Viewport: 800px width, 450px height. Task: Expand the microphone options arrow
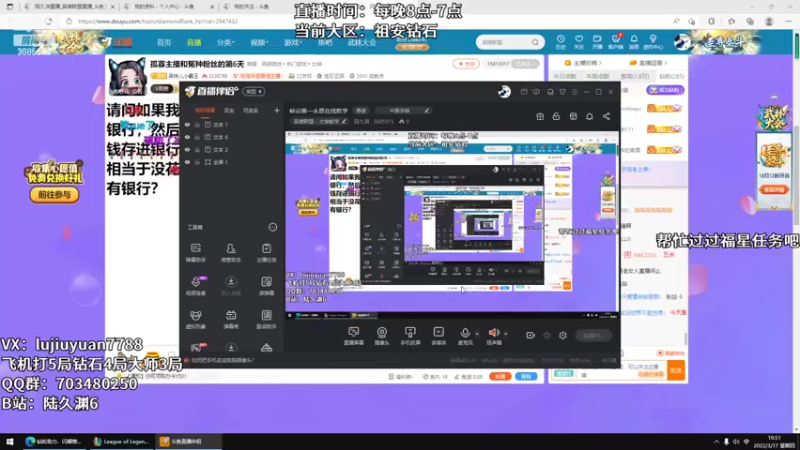coord(477,334)
